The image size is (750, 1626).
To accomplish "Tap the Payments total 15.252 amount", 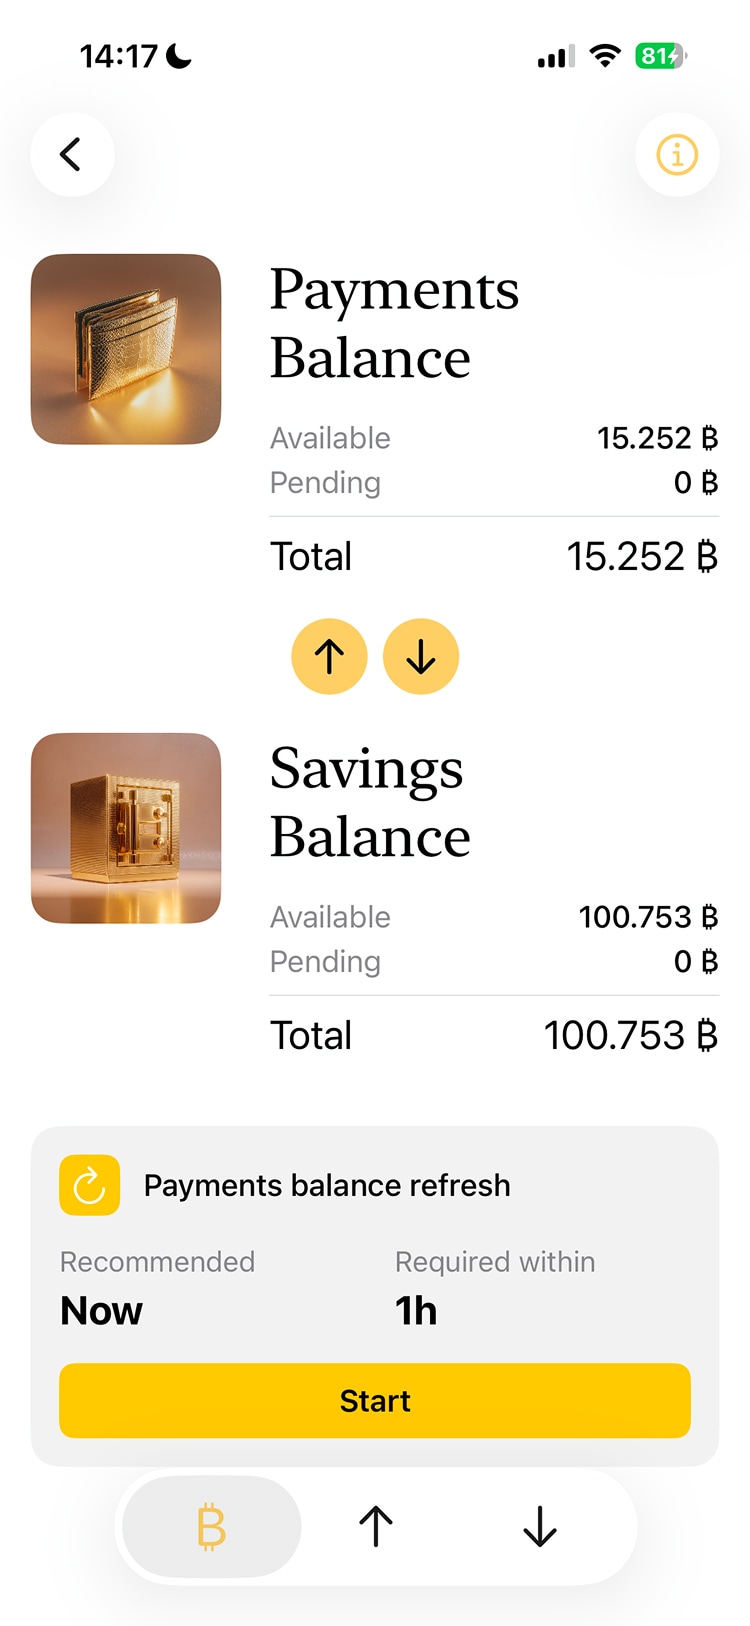I will 642,557.
